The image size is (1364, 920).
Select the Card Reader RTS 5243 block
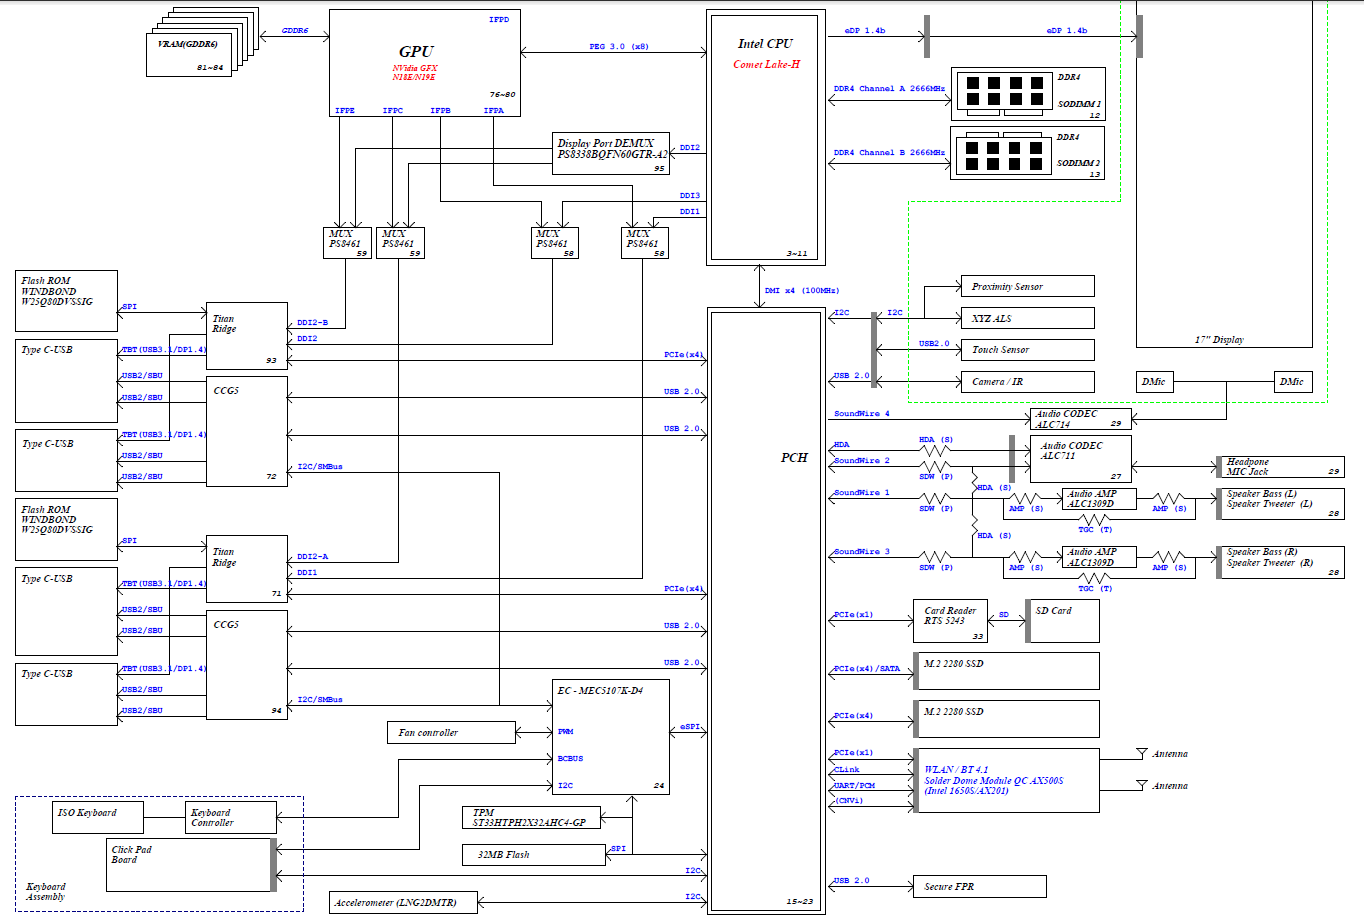pyautogui.click(x=950, y=621)
